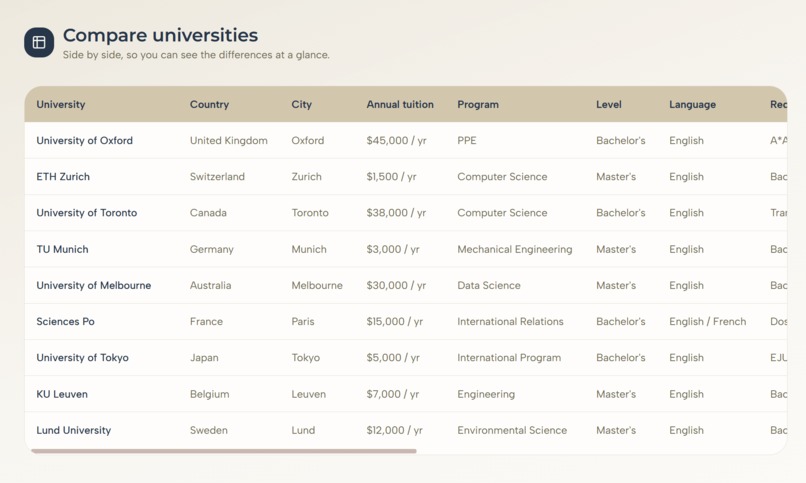
Task: Click the Level column header
Action: tap(609, 104)
